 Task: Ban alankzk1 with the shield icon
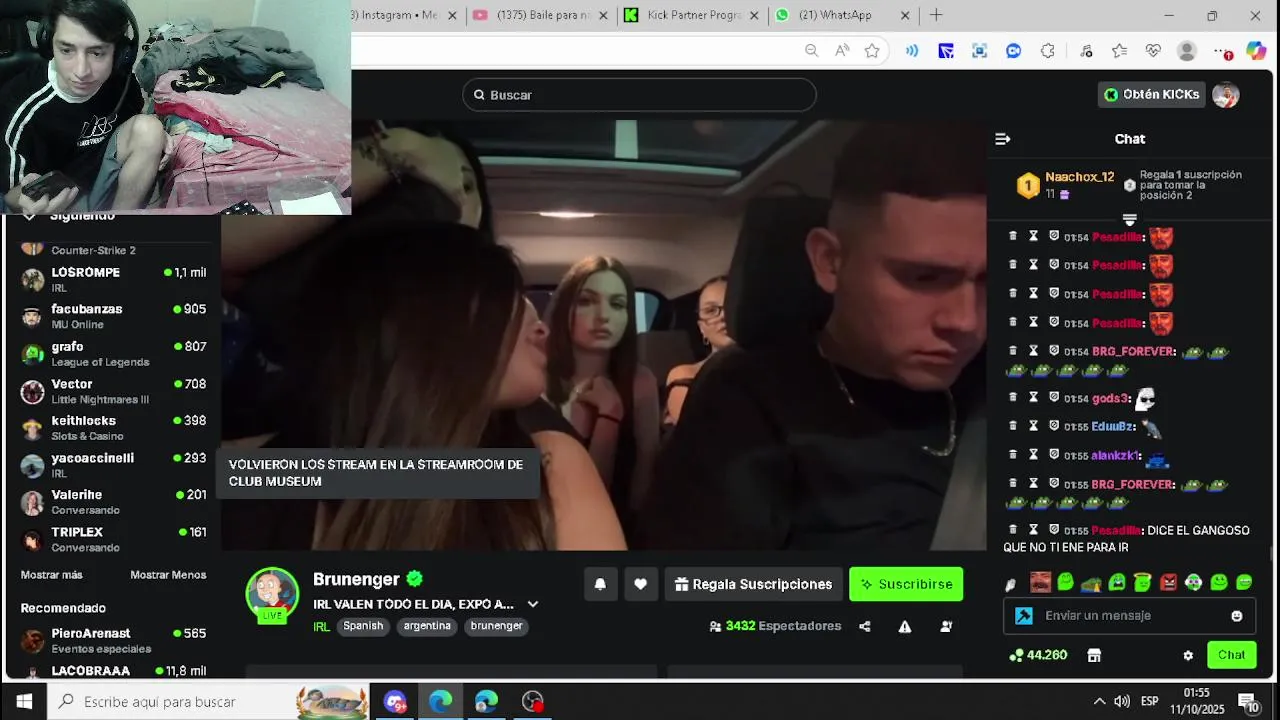(1054, 454)
